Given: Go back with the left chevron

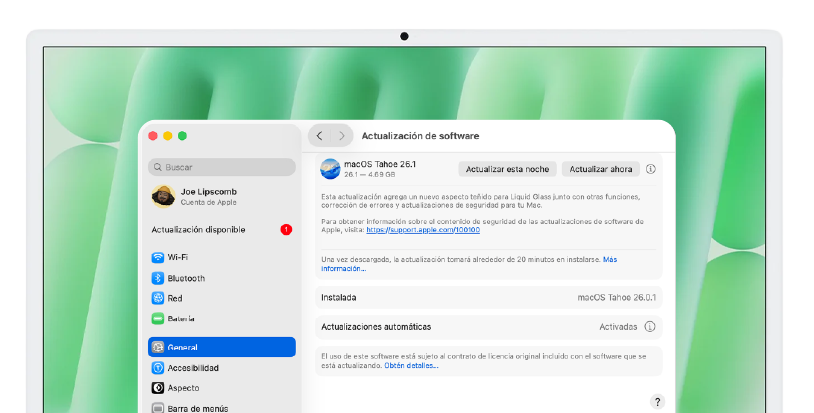Looking at the screenshot, I should tap(319, 135).
